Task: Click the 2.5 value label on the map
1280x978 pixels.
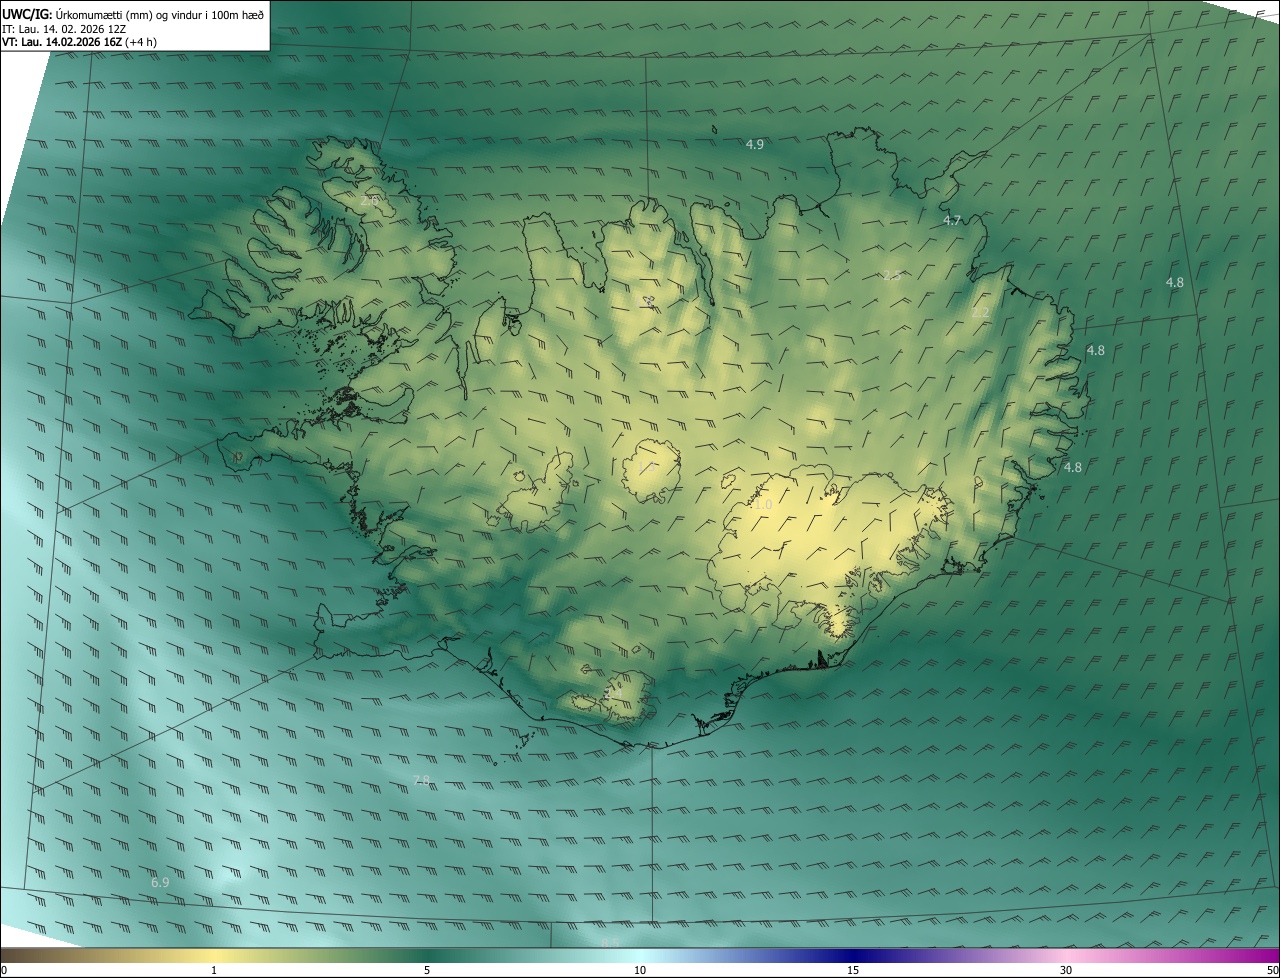Action: (892, 274)
